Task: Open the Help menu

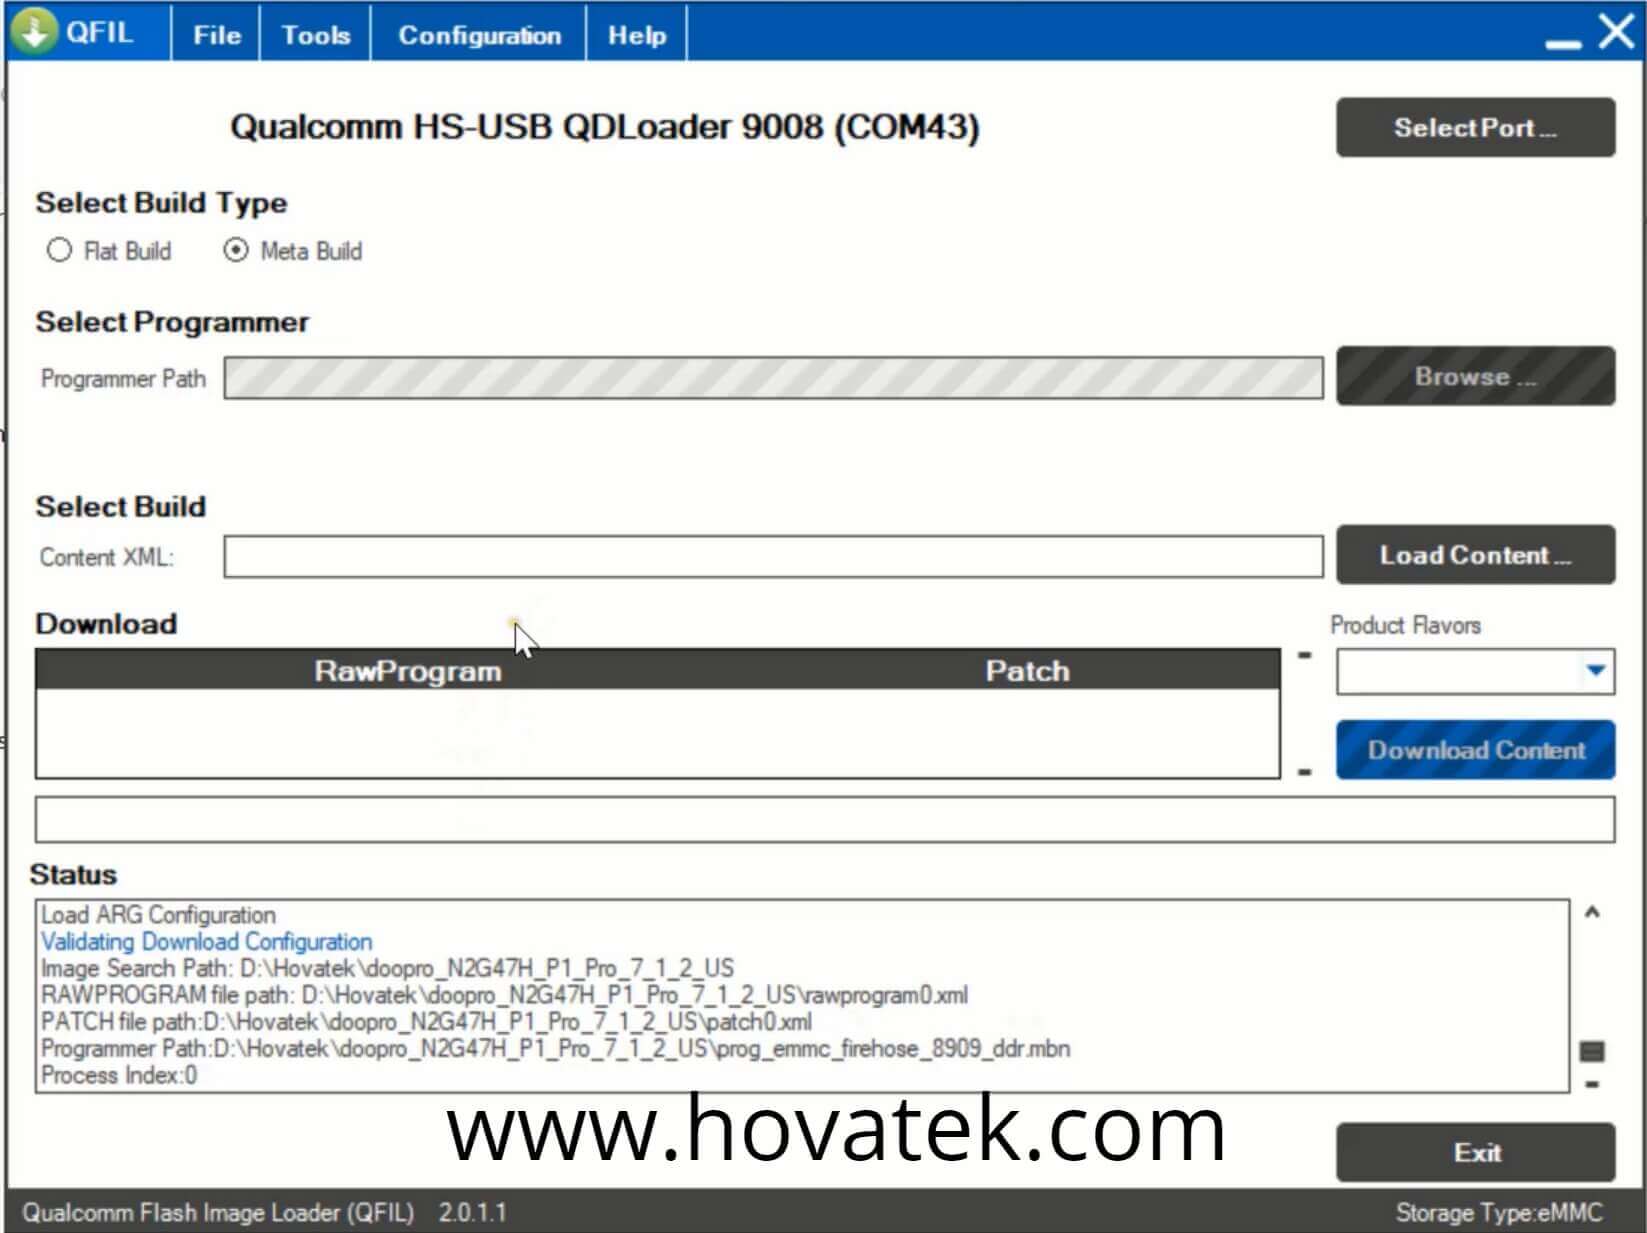Action: tap(636, 35)
